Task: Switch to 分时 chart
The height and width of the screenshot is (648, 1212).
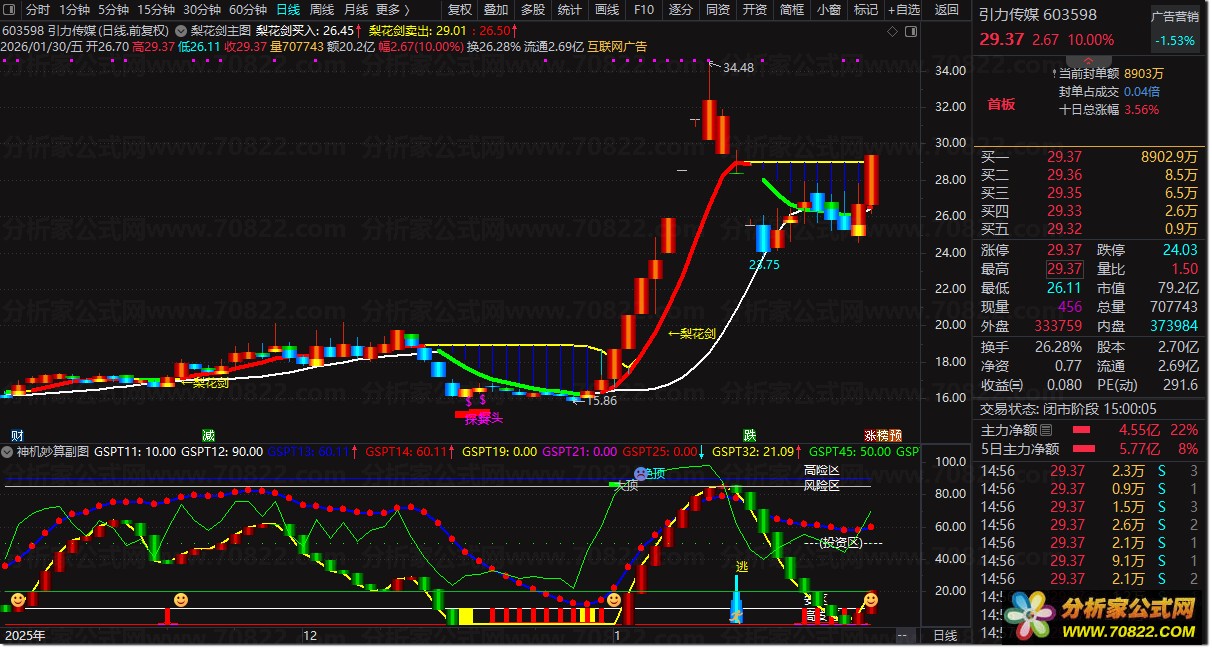Action: (37, 9)
